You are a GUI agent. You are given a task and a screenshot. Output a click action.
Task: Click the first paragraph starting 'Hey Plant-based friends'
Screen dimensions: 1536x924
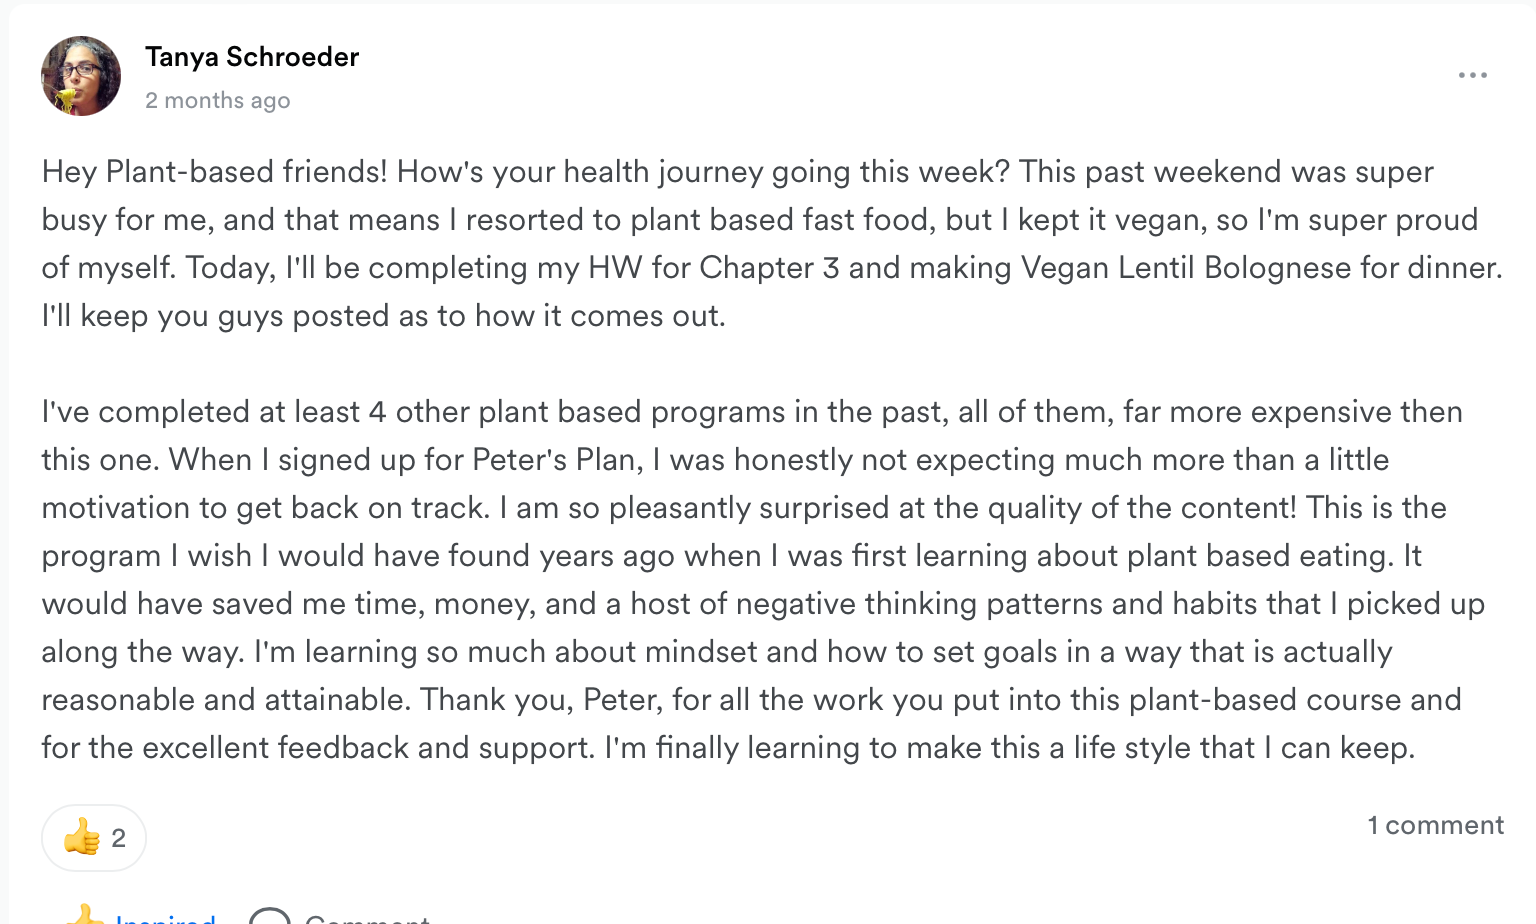772,243
